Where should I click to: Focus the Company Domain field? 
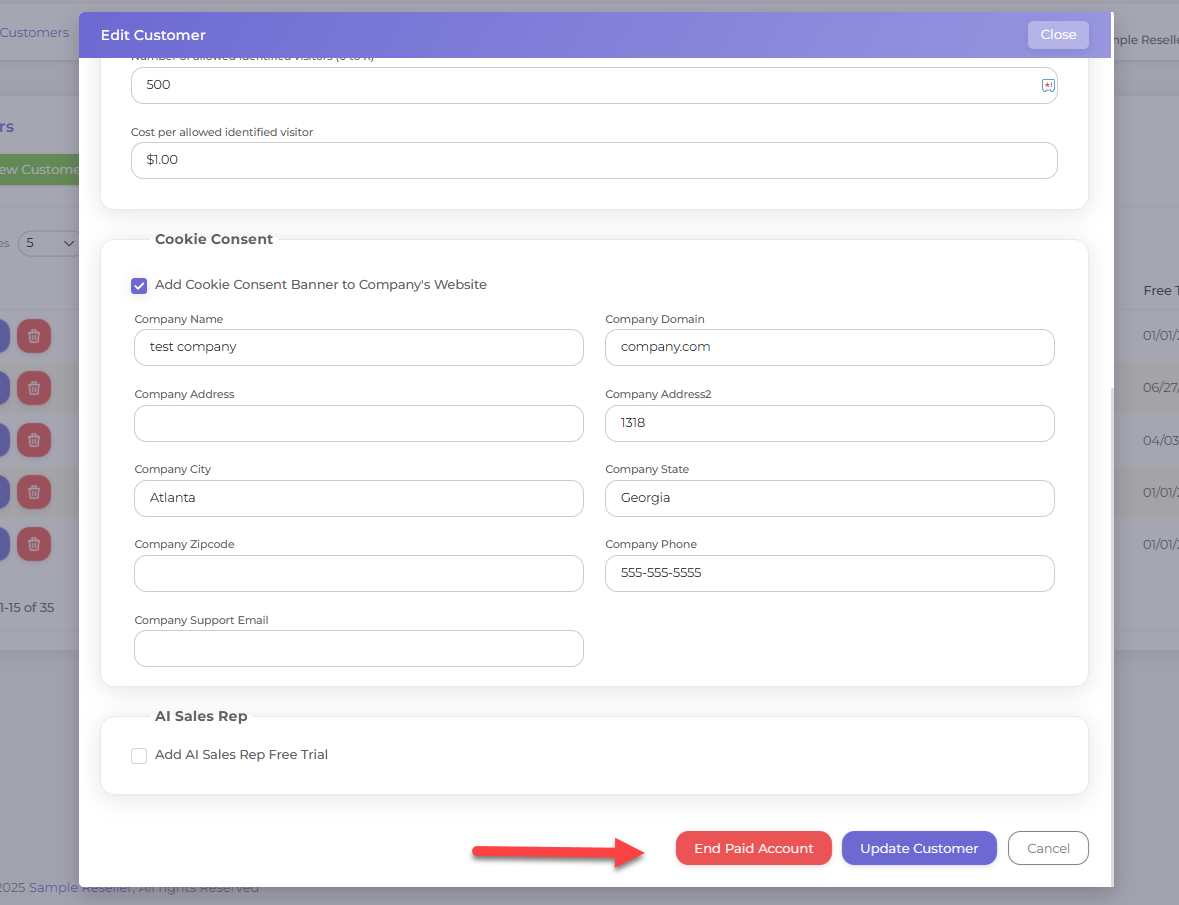[x=829, y=348]
